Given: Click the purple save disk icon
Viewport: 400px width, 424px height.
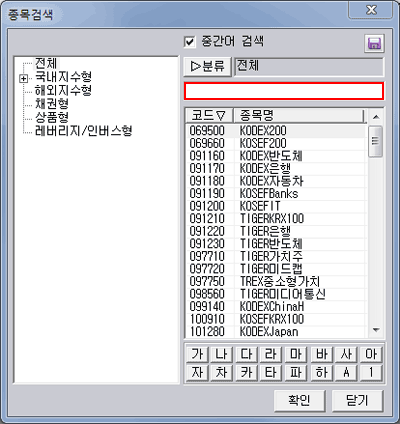Looking at the screenshot, I should pos(374,44).
